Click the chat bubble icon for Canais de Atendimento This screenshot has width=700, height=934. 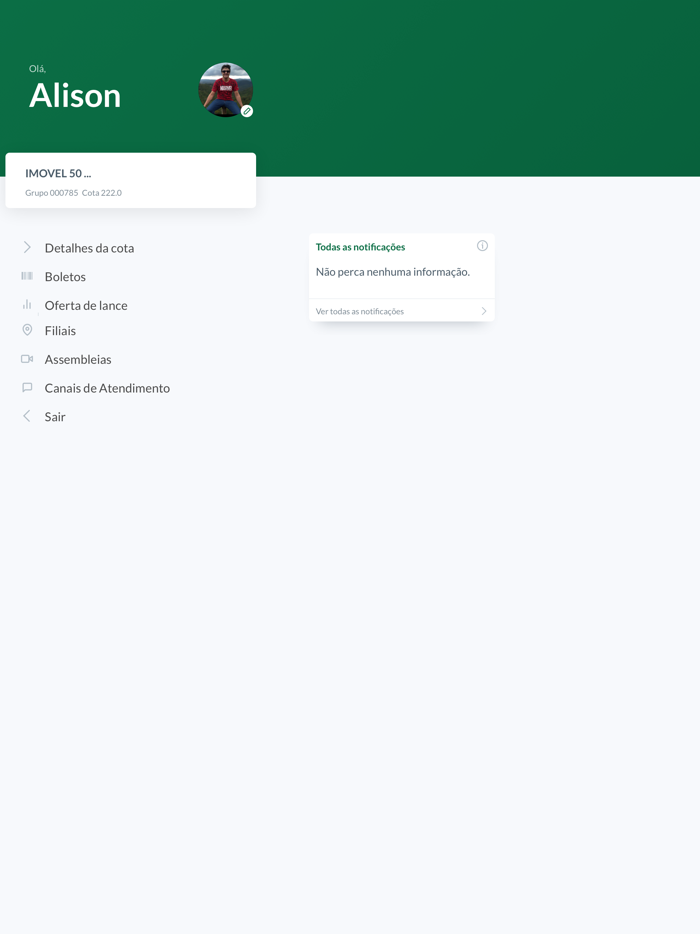tap(27, 387)
